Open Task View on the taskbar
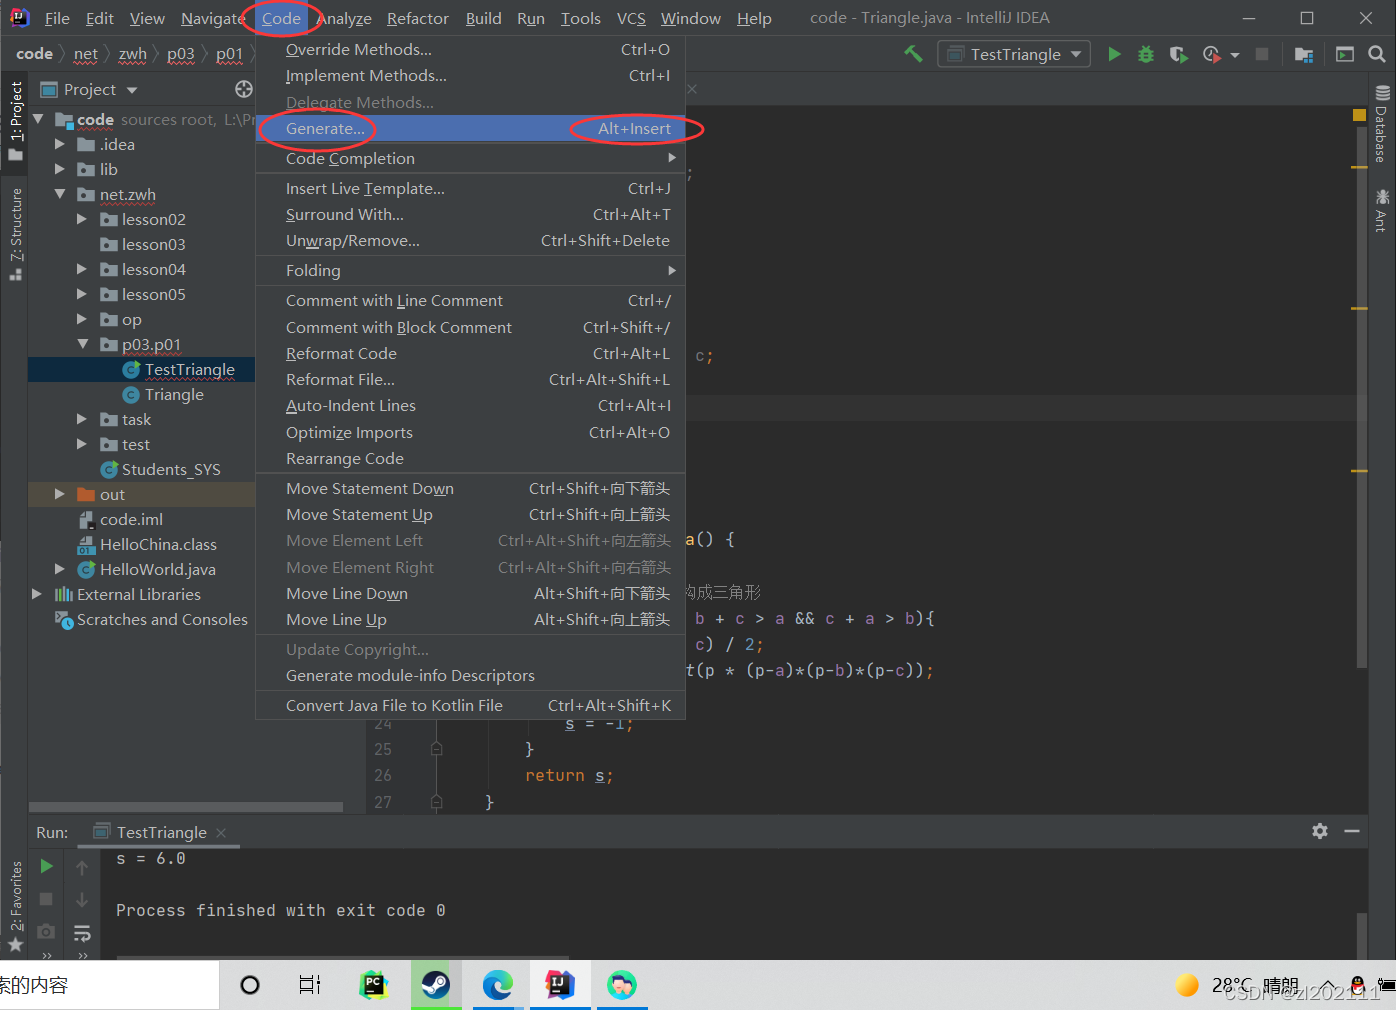Screen dimensions: 1396x1010 tap(310, 985)
